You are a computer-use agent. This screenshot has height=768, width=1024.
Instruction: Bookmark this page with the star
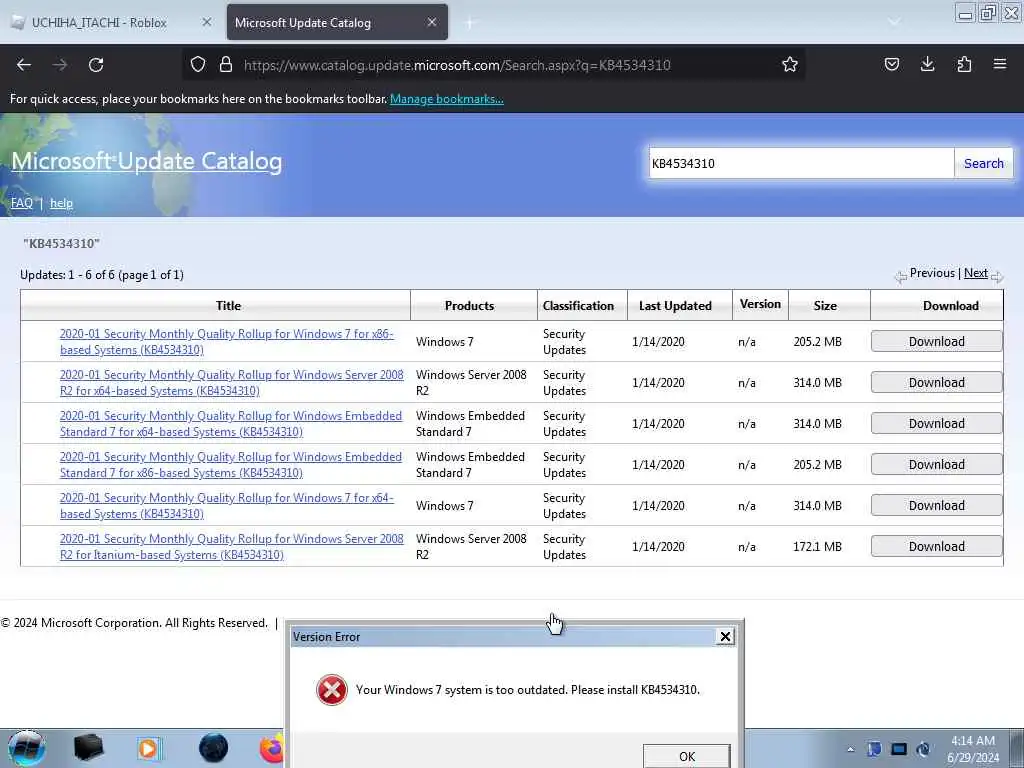coord(790,64)
